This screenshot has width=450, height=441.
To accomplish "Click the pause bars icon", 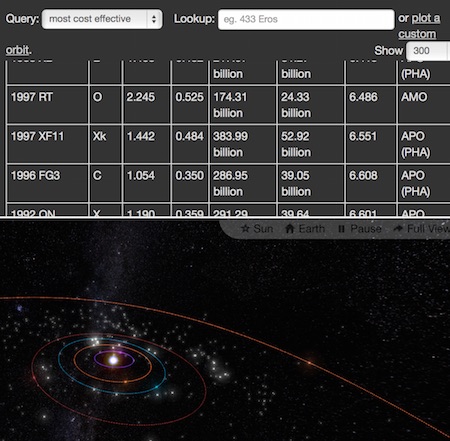I will point(341,229).
